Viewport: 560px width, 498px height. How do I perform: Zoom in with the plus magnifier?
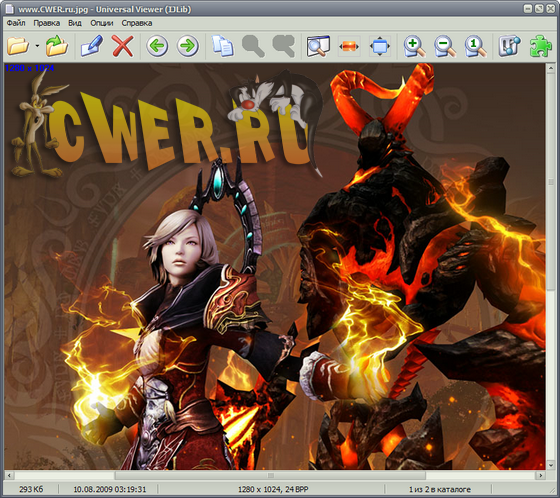(414, 46)
